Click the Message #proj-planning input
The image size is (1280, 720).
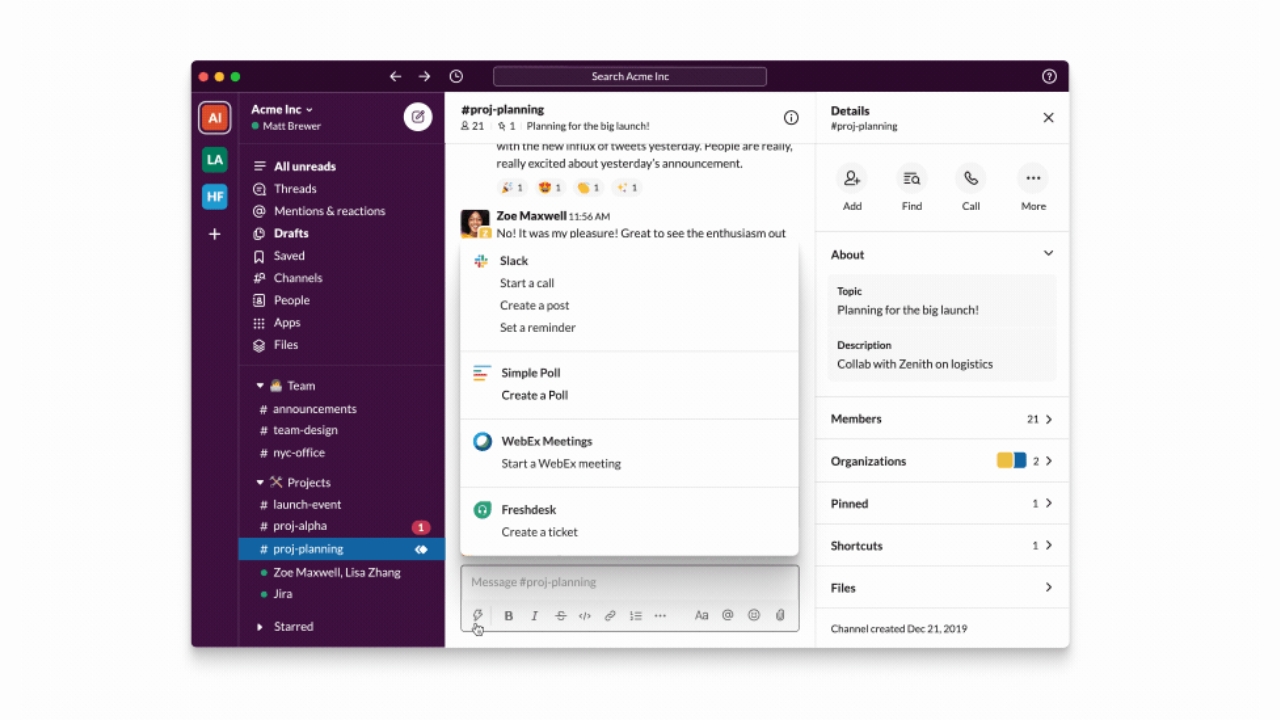click(x=630, y=582)
